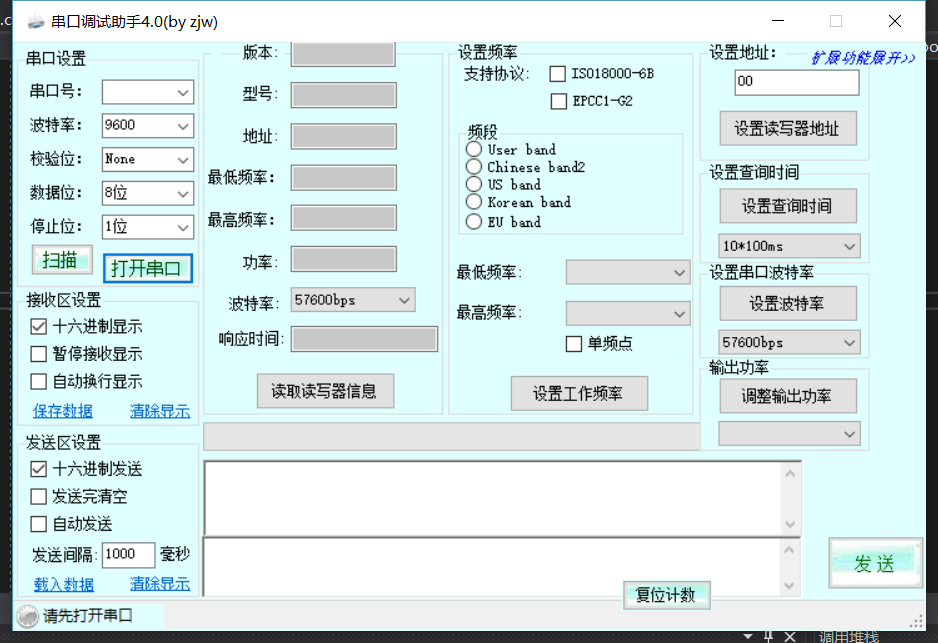Open the 串口号 port dropdown
Screen dimensions: 938x643
point(148,92)
